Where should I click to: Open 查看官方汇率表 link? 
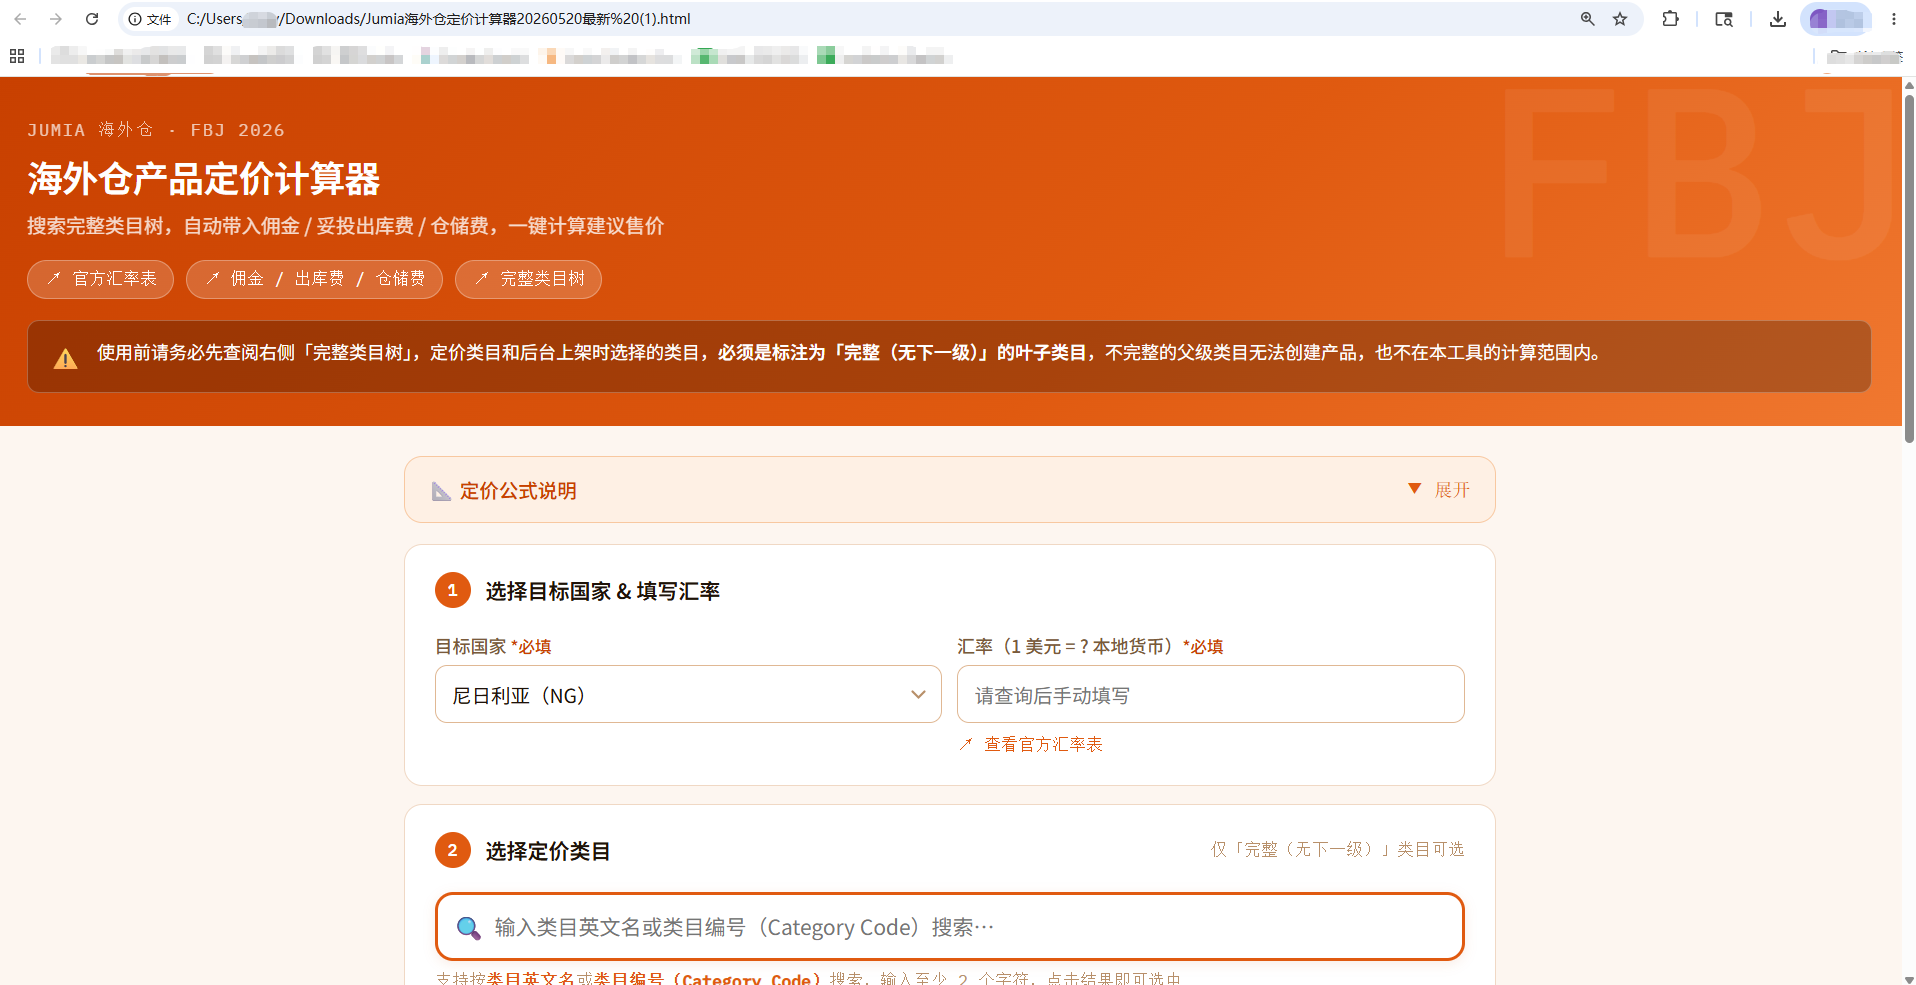(x=1031, y=744)
